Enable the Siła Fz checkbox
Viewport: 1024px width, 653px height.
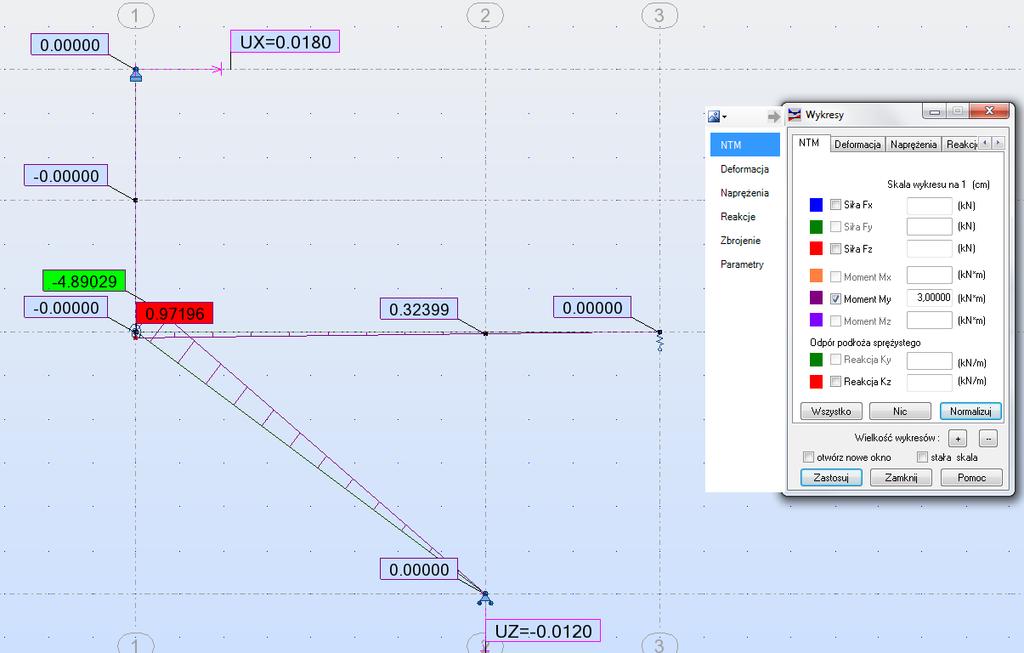835,249
